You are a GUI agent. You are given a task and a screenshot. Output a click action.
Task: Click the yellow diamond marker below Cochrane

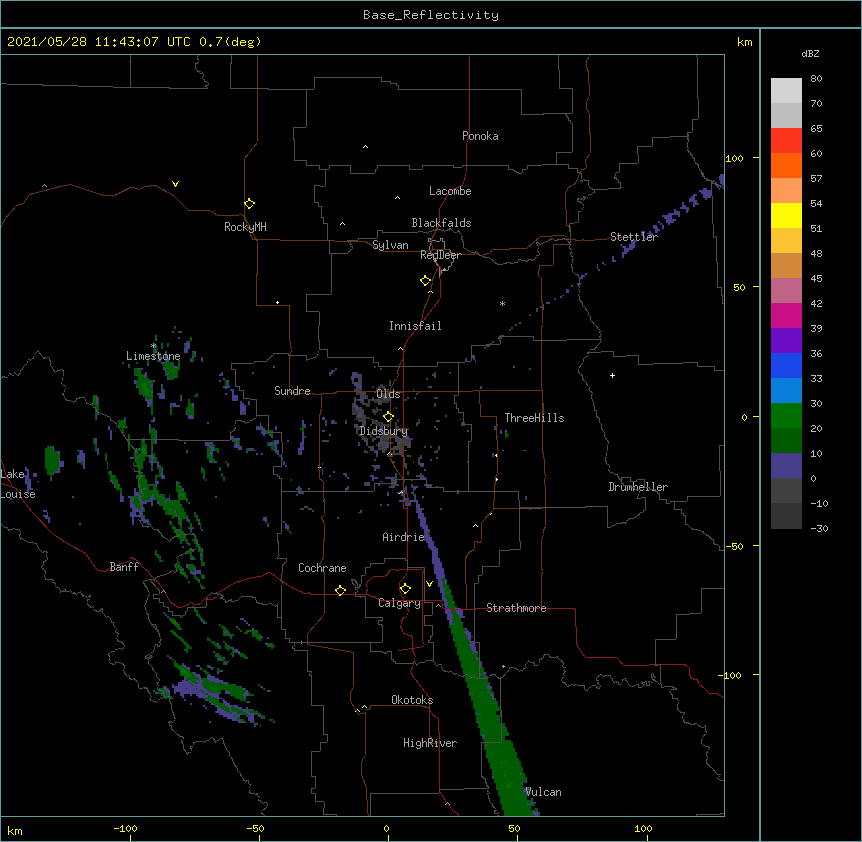point(340,590)
